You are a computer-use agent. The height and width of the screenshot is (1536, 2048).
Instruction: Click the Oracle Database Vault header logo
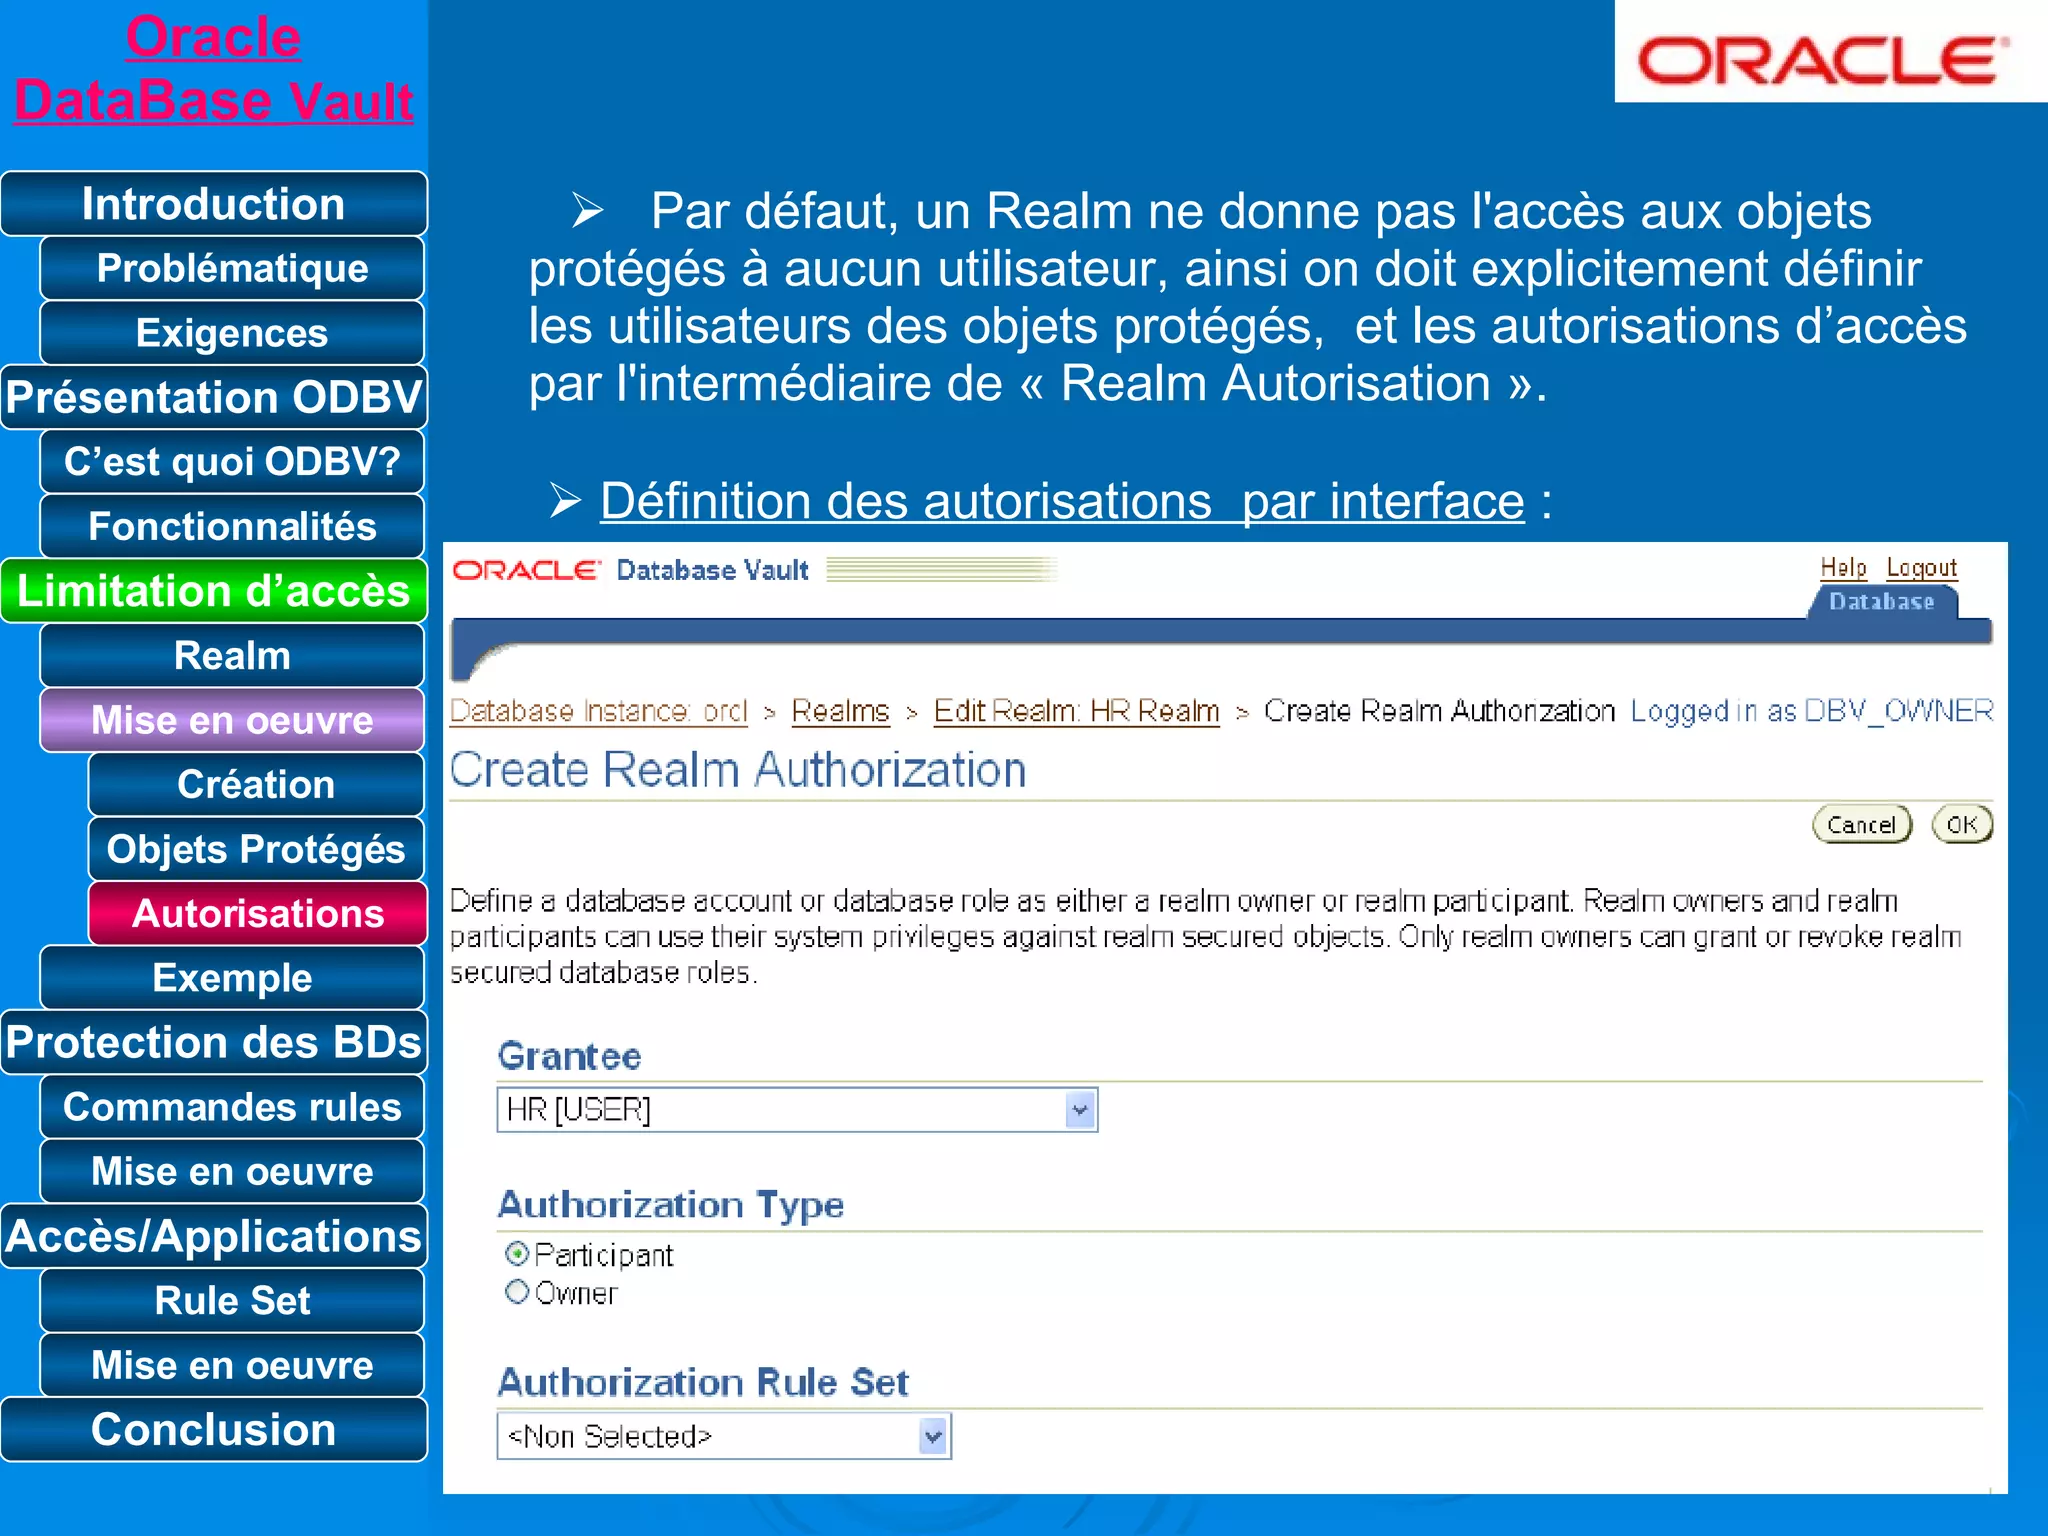point(631,571)
